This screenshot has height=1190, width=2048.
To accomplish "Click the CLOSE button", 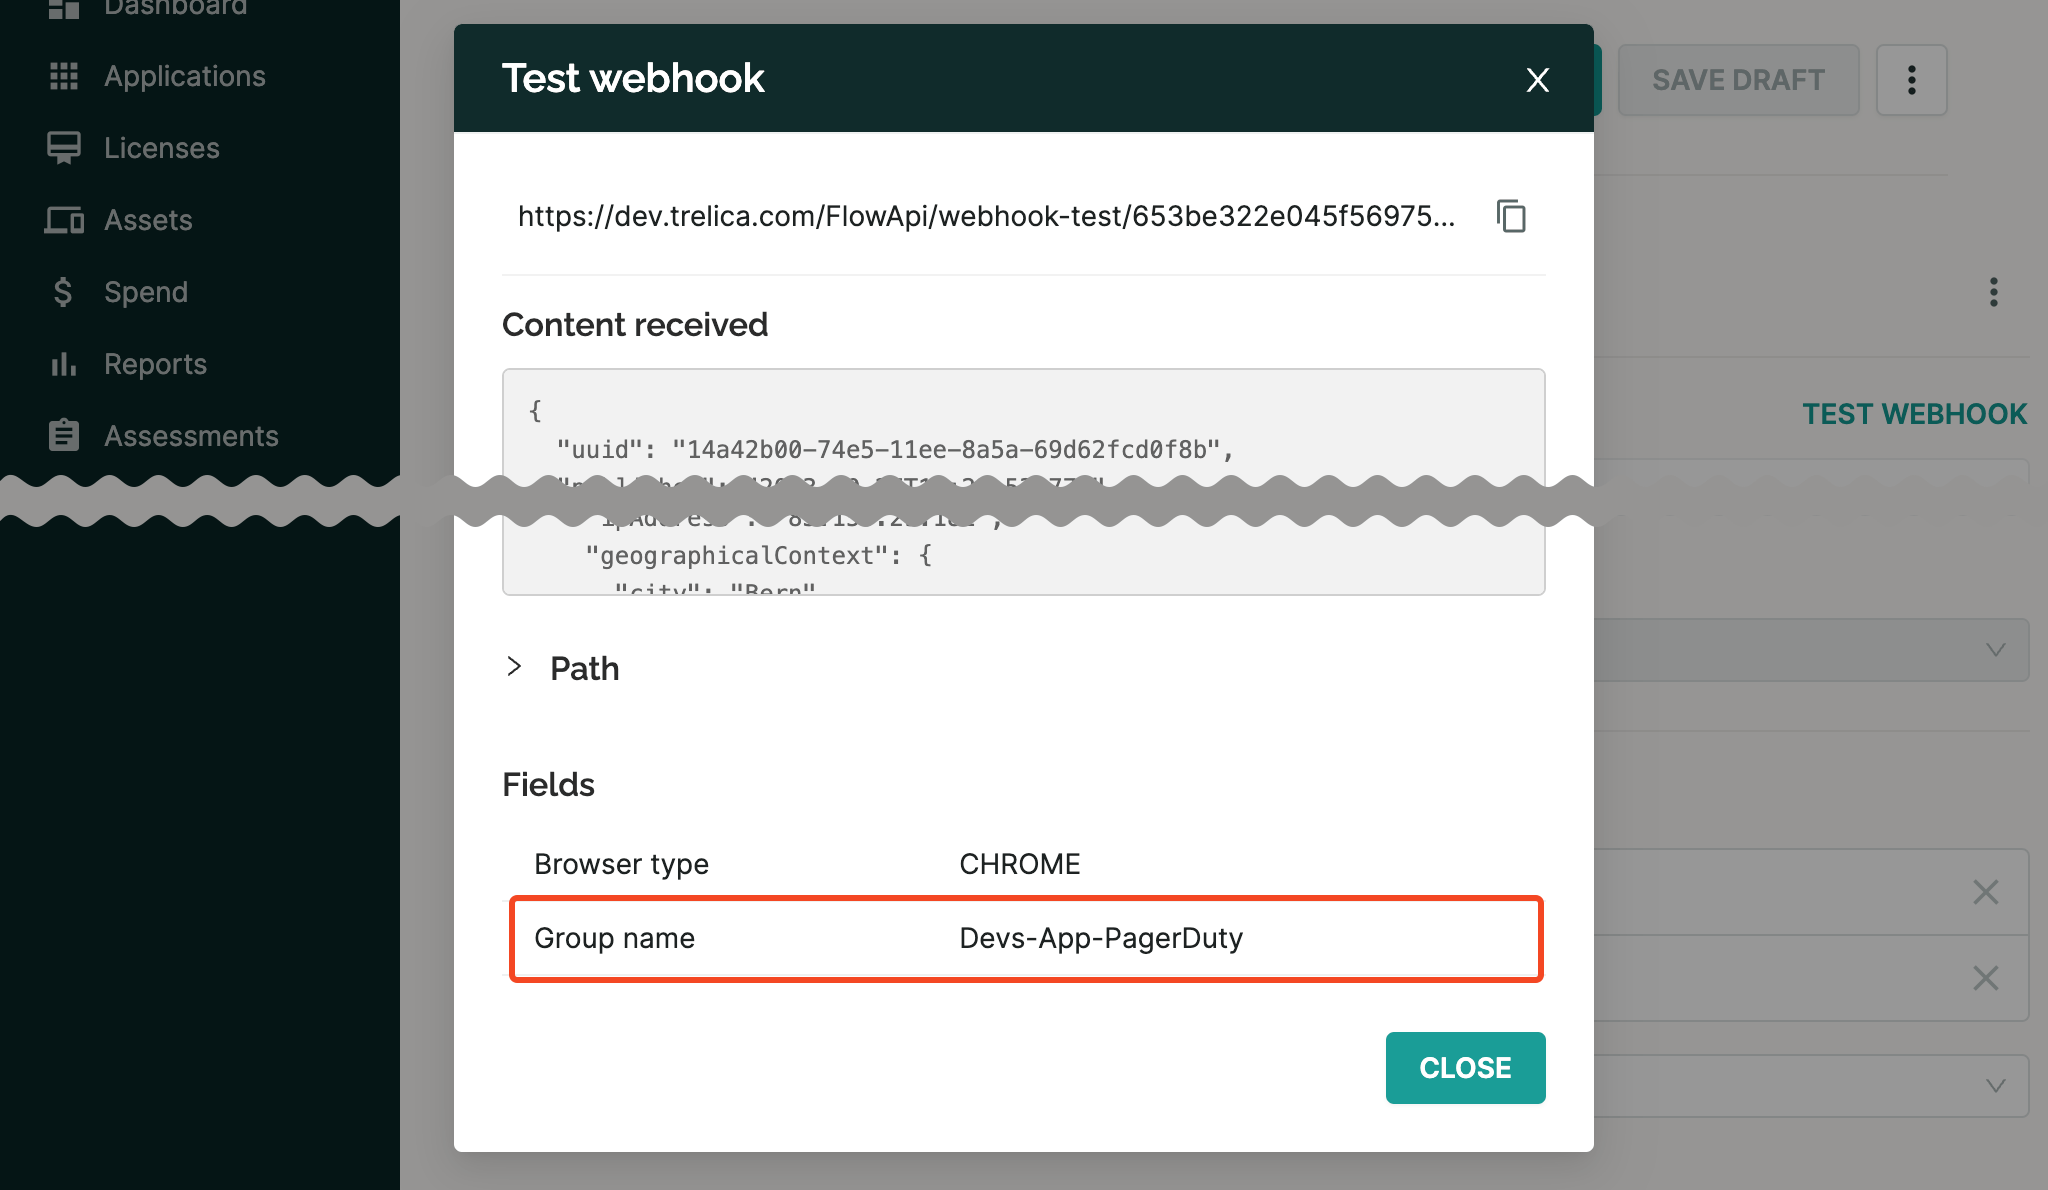I will (1465, 1068).
